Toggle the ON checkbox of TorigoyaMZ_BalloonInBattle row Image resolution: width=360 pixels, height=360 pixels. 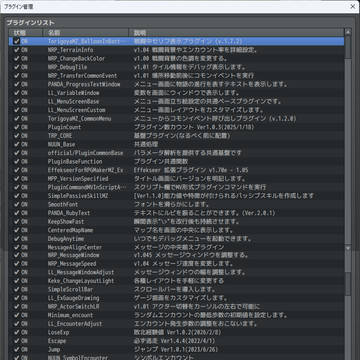16,41
